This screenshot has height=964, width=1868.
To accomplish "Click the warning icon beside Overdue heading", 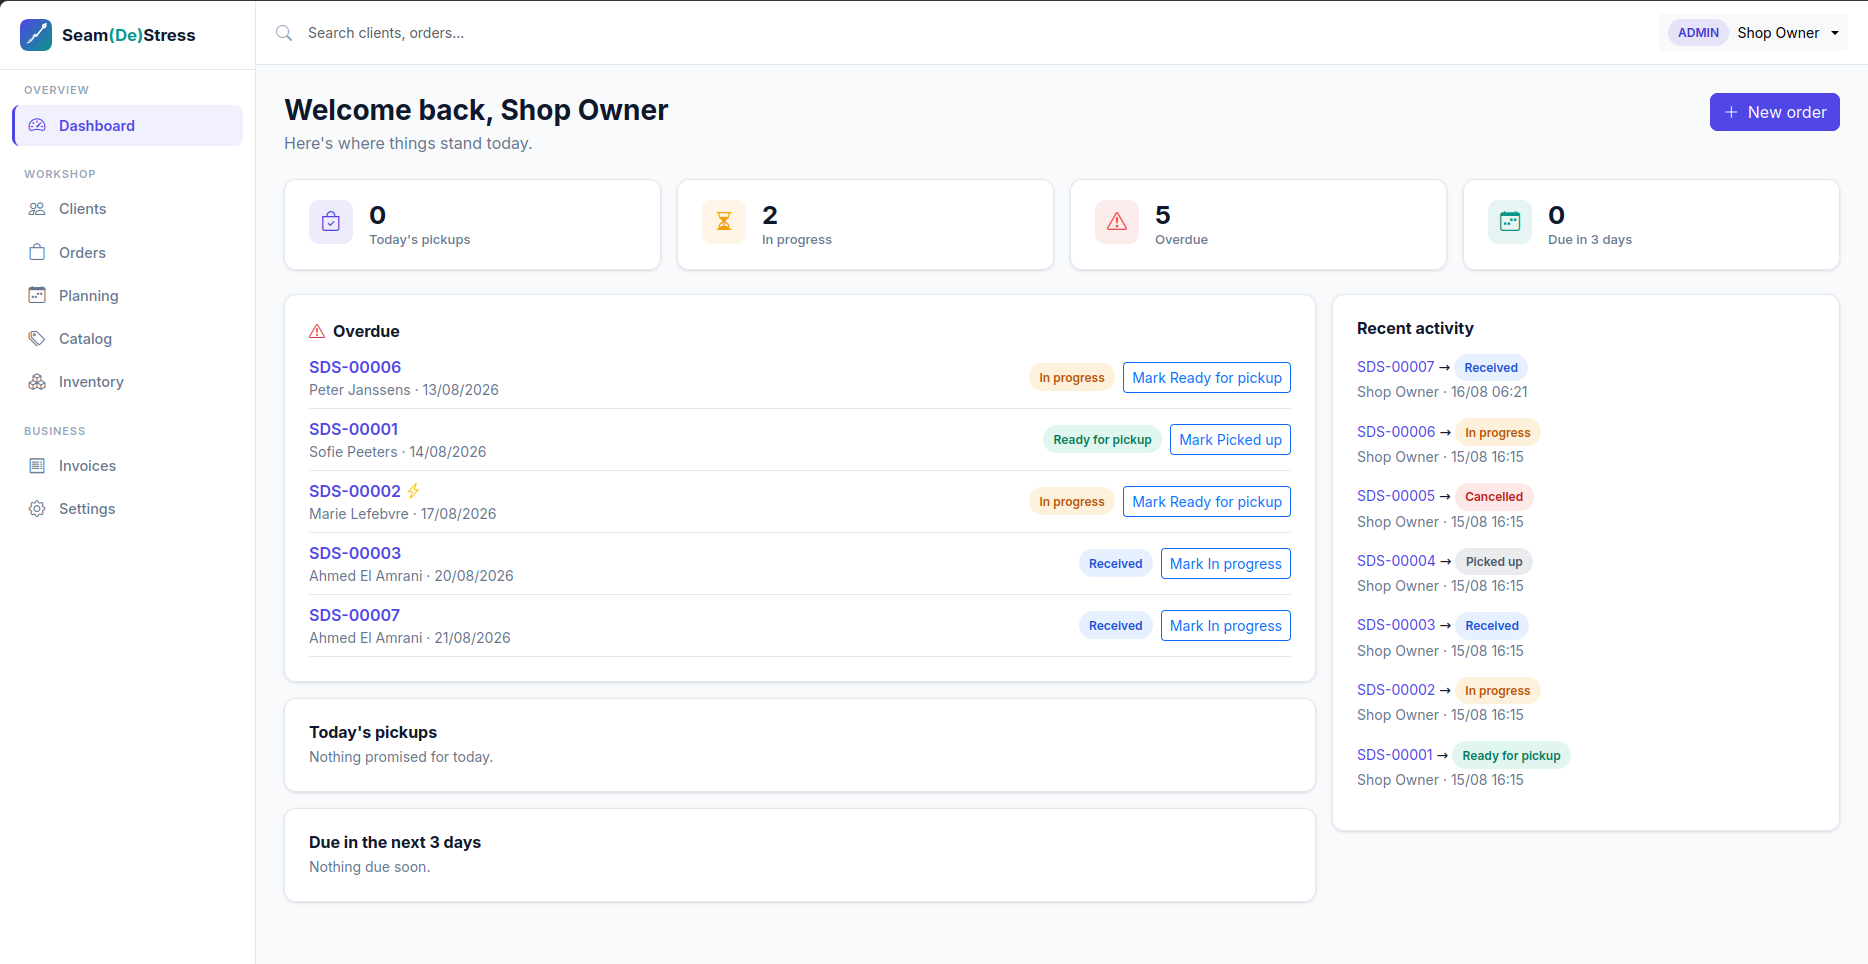I will point(317,331).
